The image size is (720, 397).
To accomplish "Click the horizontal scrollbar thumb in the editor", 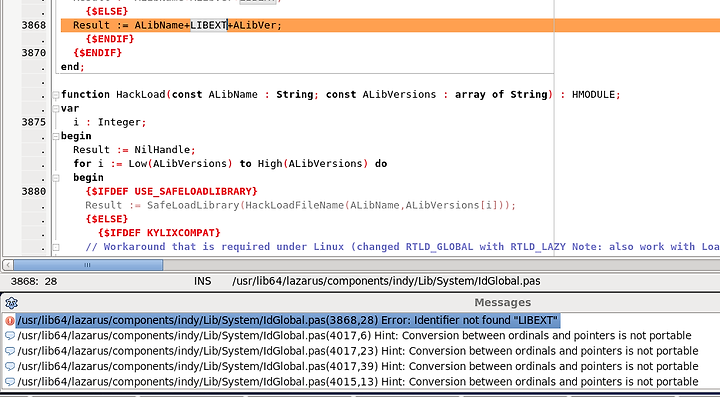I will pos(88,265).
